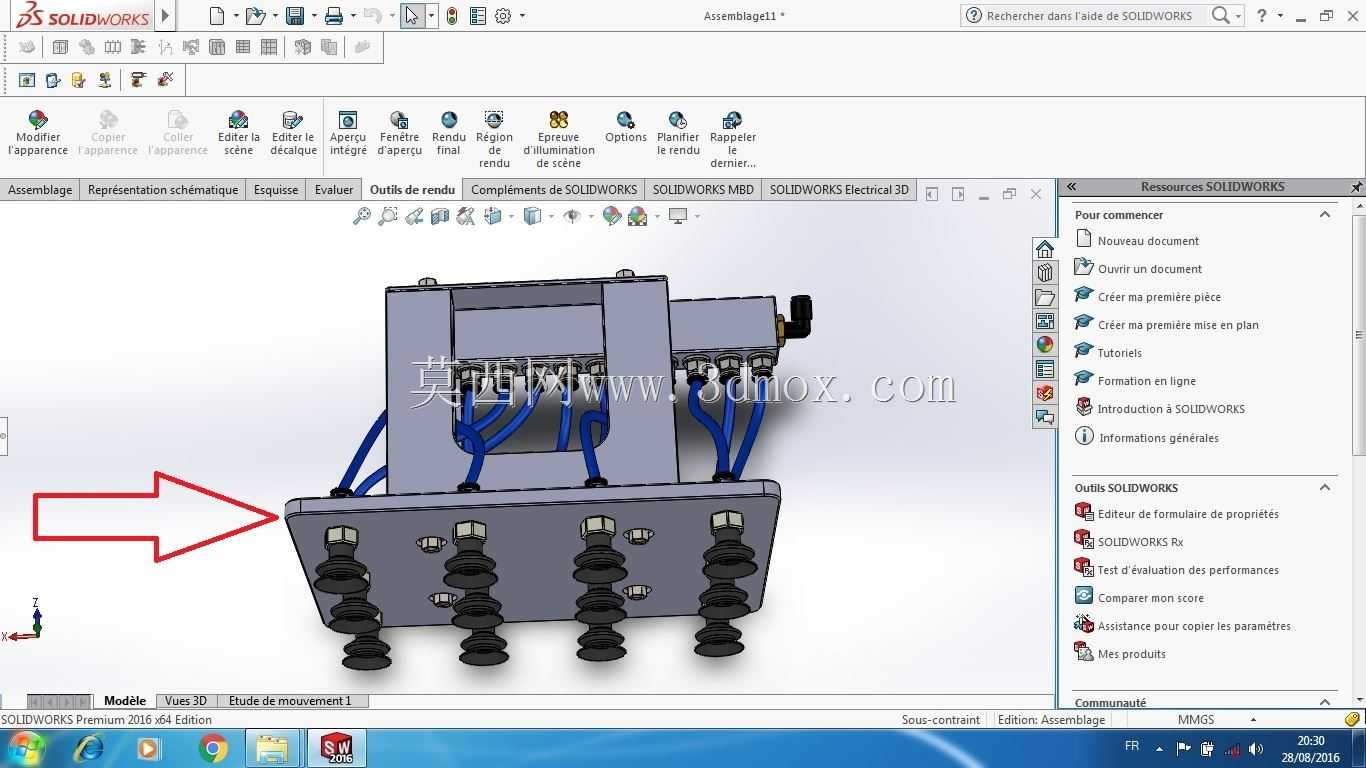Click the Zoom to Fit magnifier icon

tap(362, 216)
